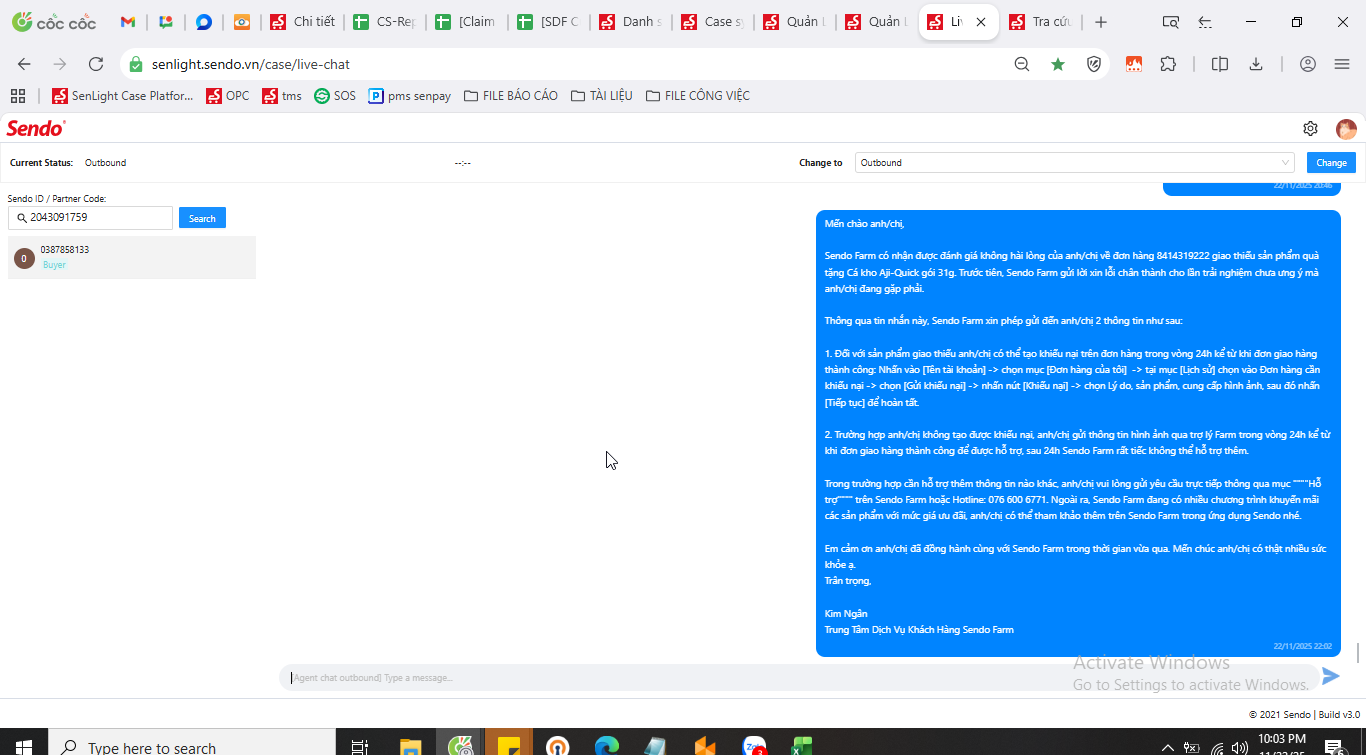This screenshot has width=1366, height=755.
Task: Open the agent profile avatar menu
Action: pos(1346,129)
